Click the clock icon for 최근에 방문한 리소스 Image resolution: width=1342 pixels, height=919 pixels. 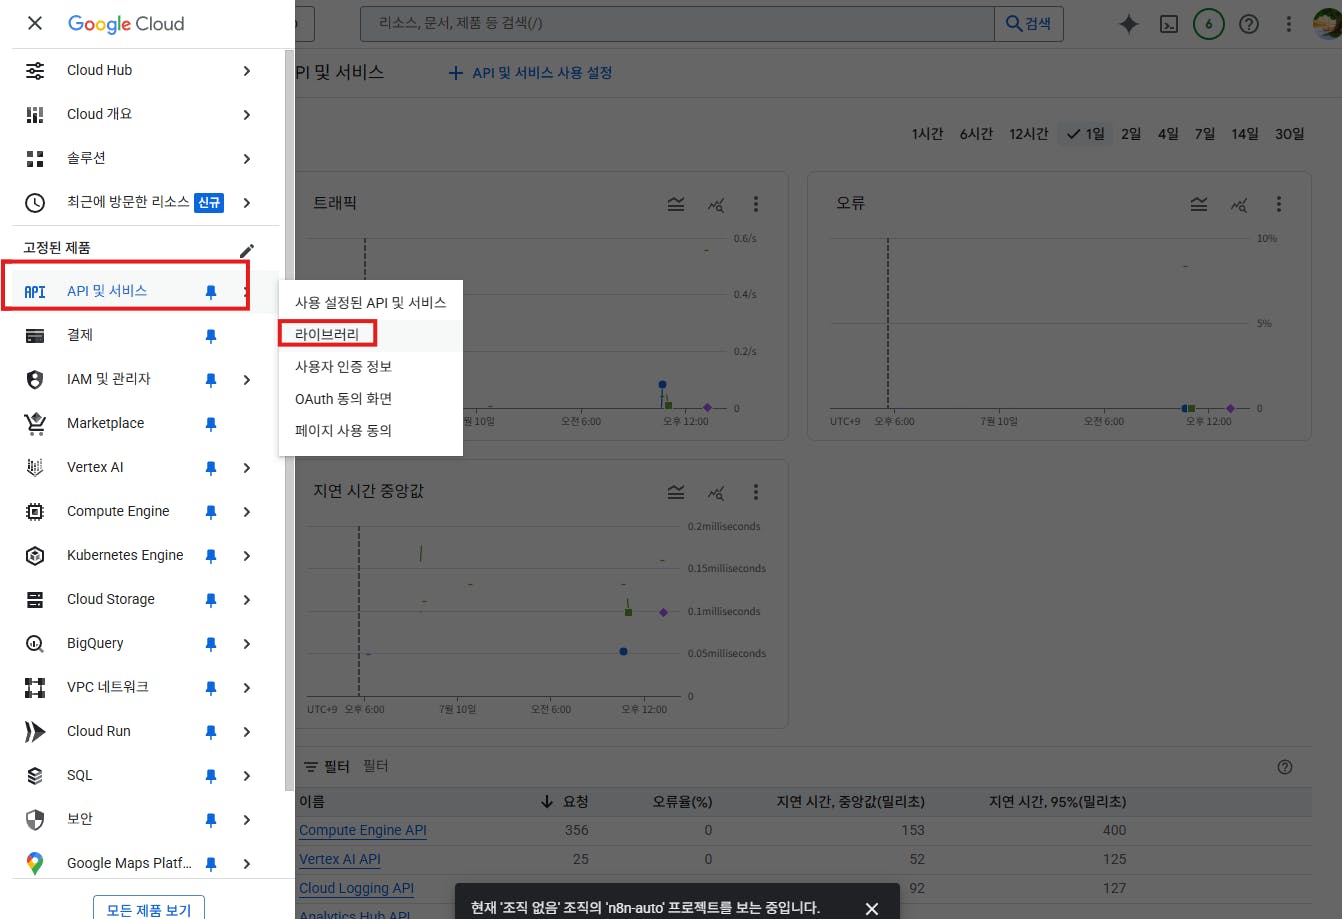click(x=35, y=203)
